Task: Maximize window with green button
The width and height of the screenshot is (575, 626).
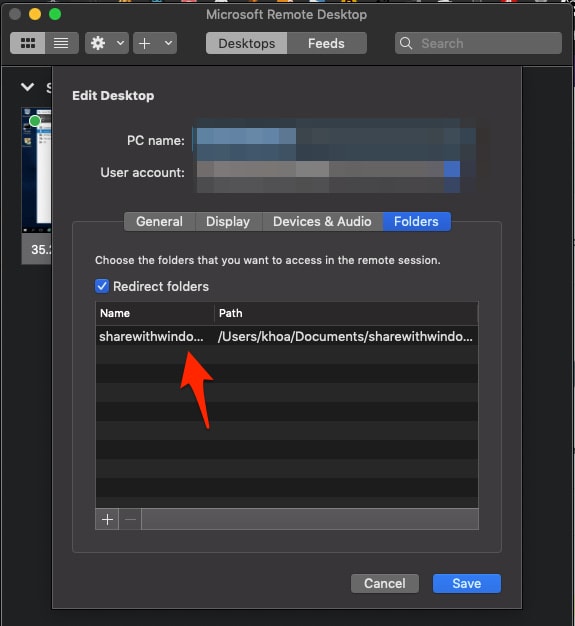Action: [x=55, y=14]
